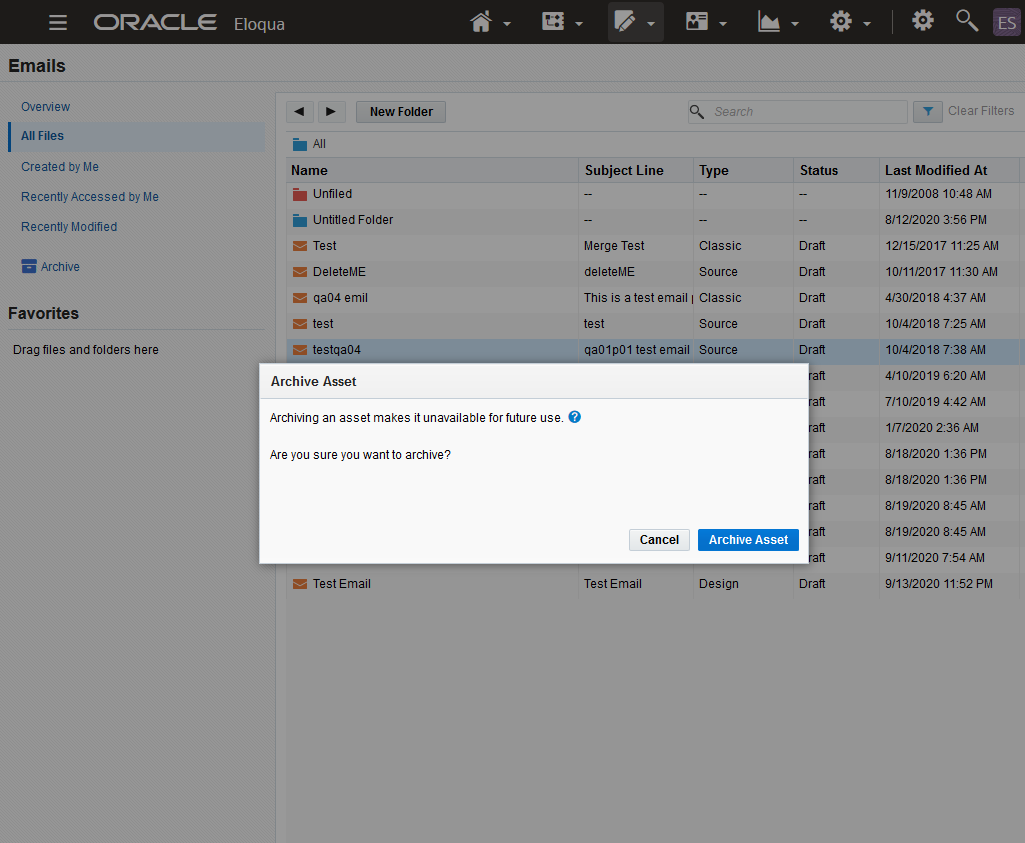This screenshot has width=1025, height=843.
Task: Click the filter funnel icon
Action: point(927,112)
